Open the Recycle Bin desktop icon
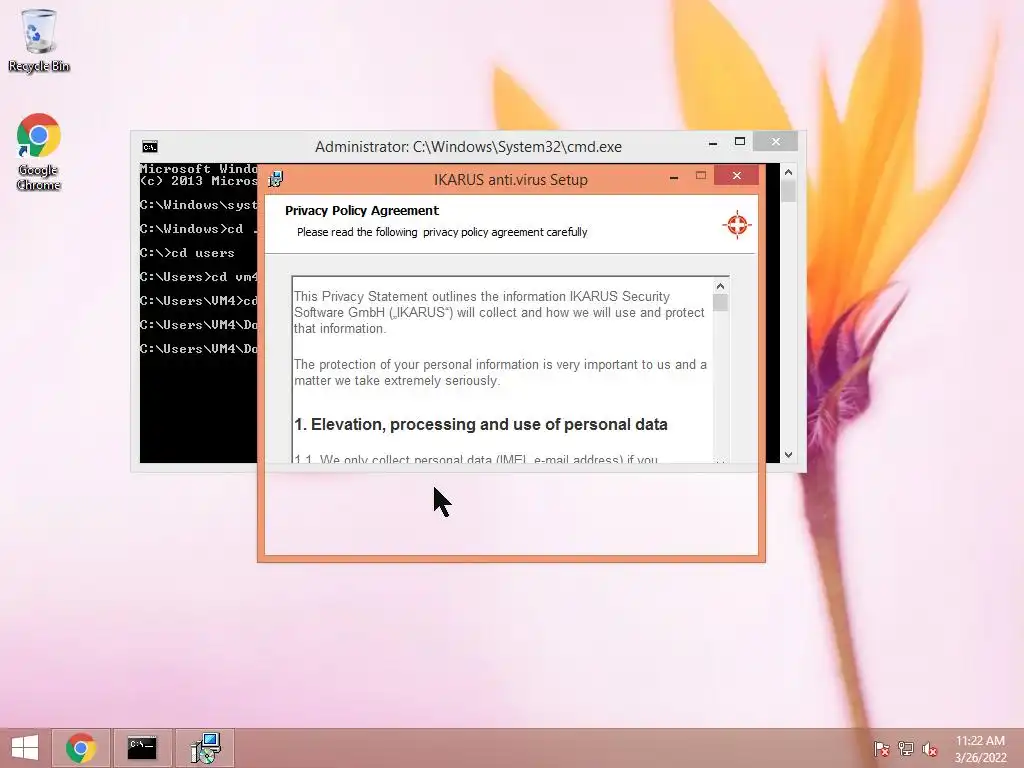This screenshot has width=1024, height=768. click(x=39, y=40)
